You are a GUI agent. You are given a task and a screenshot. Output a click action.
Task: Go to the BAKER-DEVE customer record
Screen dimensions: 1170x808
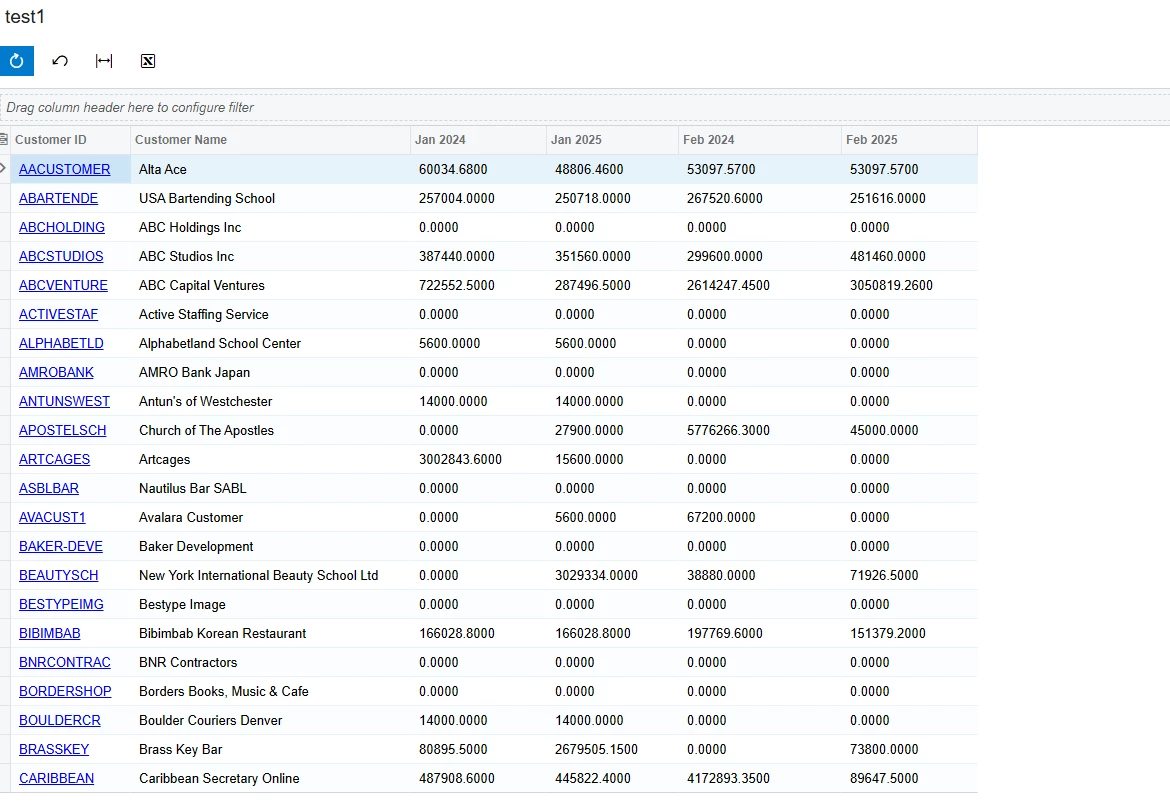tap(60, 547)
